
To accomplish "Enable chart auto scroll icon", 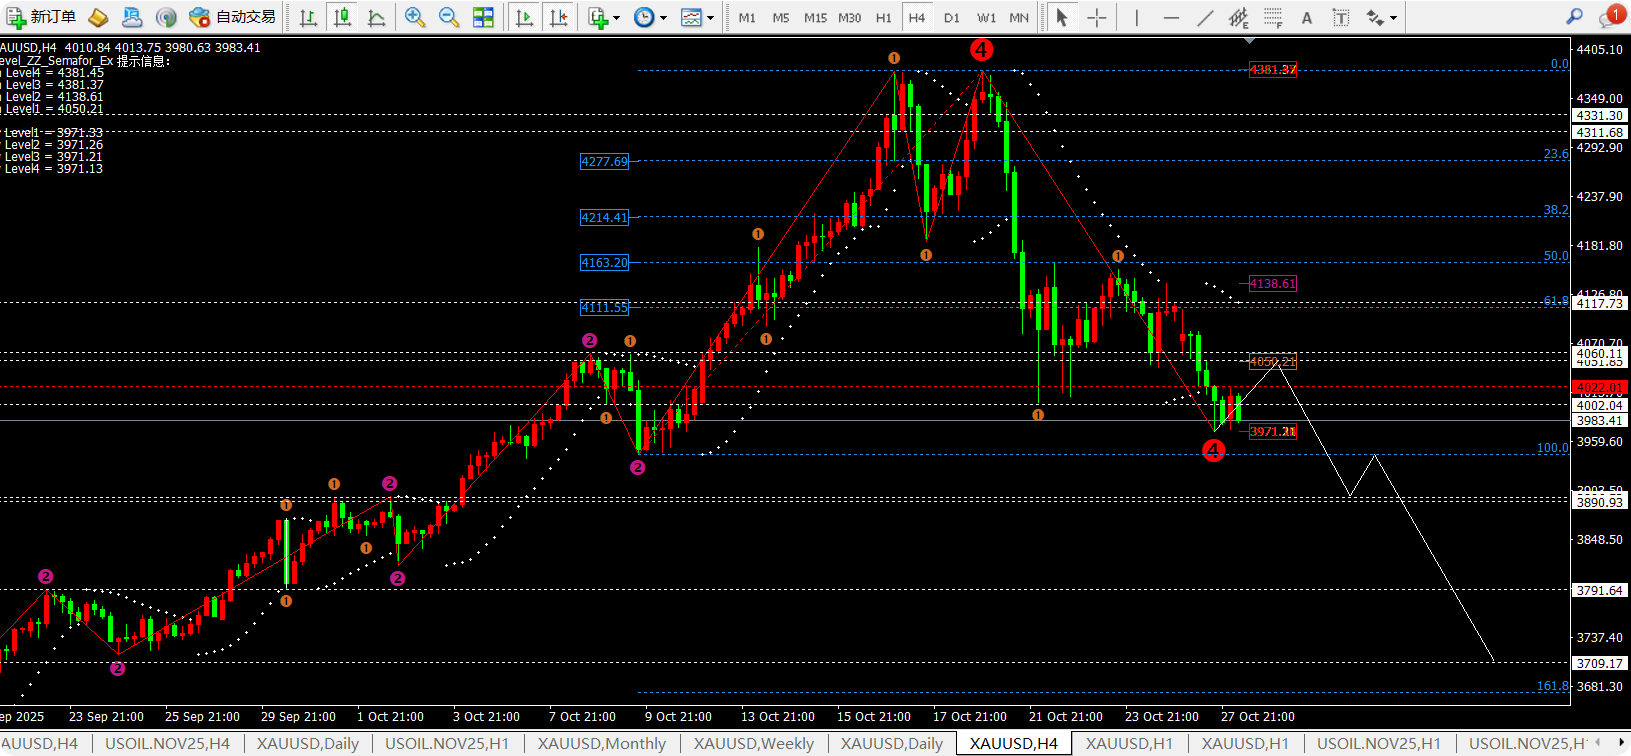I will 523,17.
